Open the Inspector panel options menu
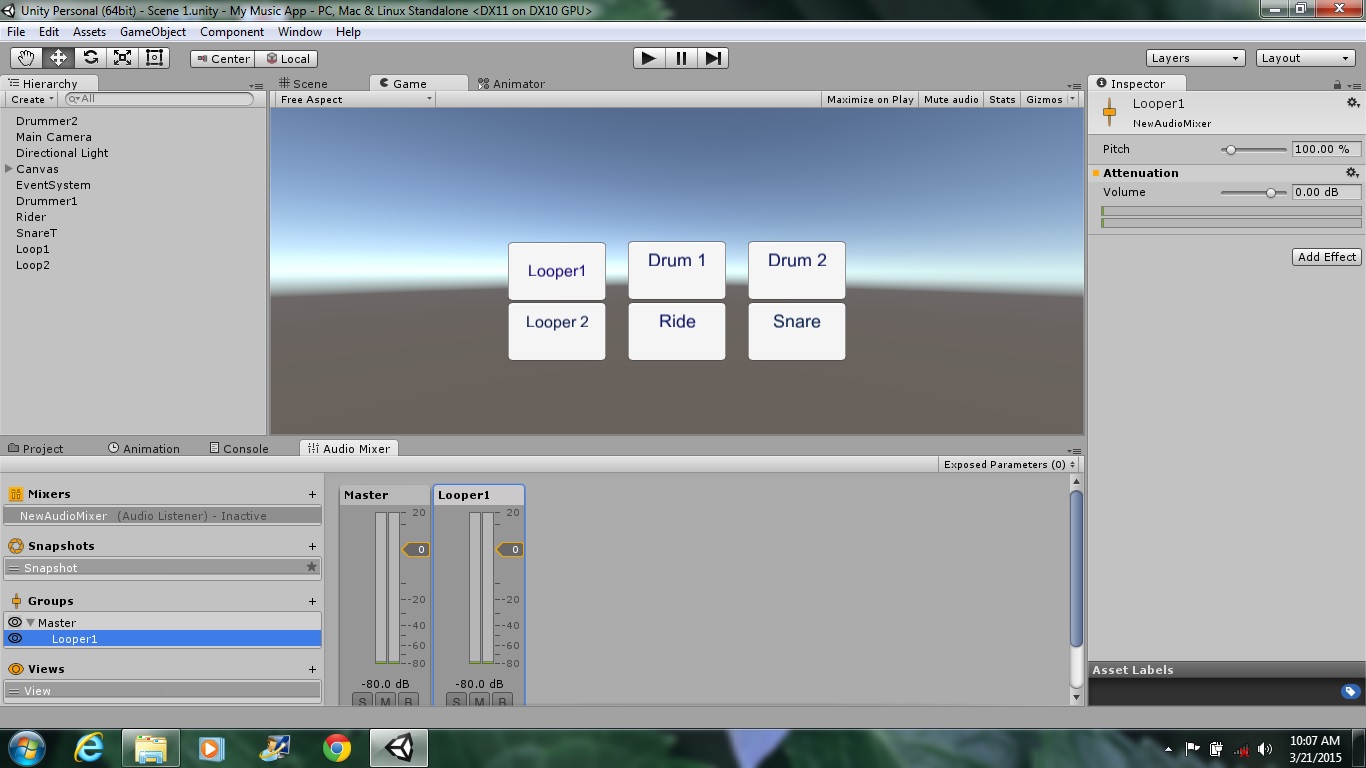 1354,85
